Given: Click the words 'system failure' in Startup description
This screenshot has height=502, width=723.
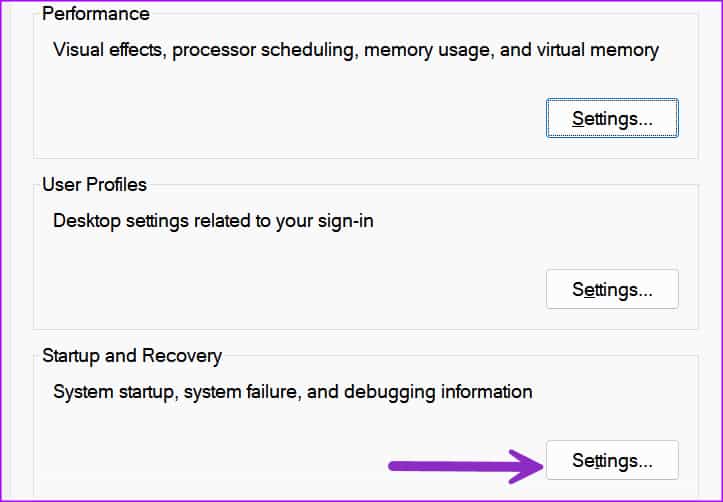Looking at the screenshot, I should point(241,392).
